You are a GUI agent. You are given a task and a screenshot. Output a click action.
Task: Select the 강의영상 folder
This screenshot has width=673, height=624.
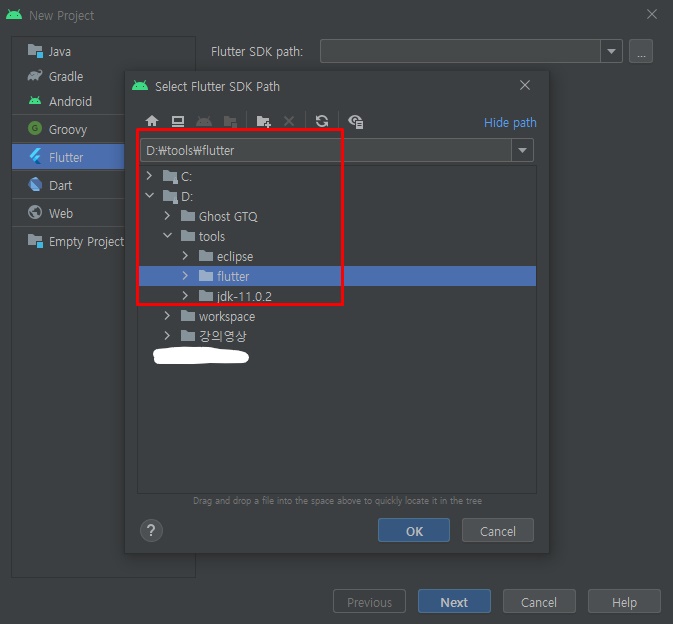pyautogui.click(x=337, y=336)
